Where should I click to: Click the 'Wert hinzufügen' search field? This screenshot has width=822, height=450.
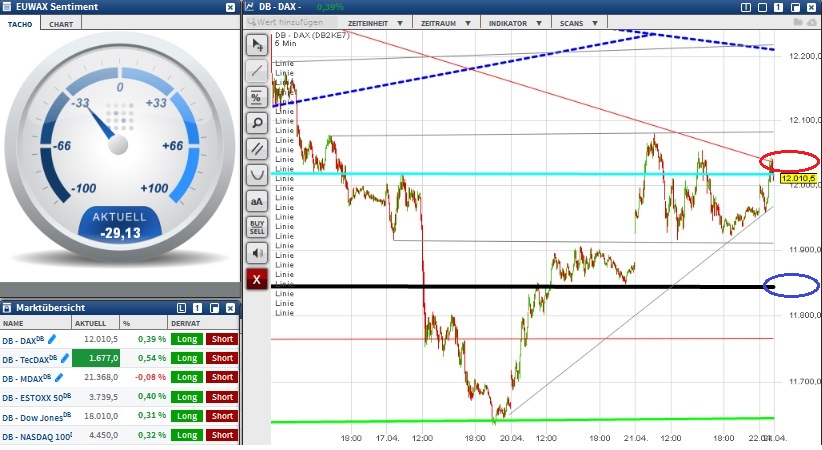click(x=291, y=23)
